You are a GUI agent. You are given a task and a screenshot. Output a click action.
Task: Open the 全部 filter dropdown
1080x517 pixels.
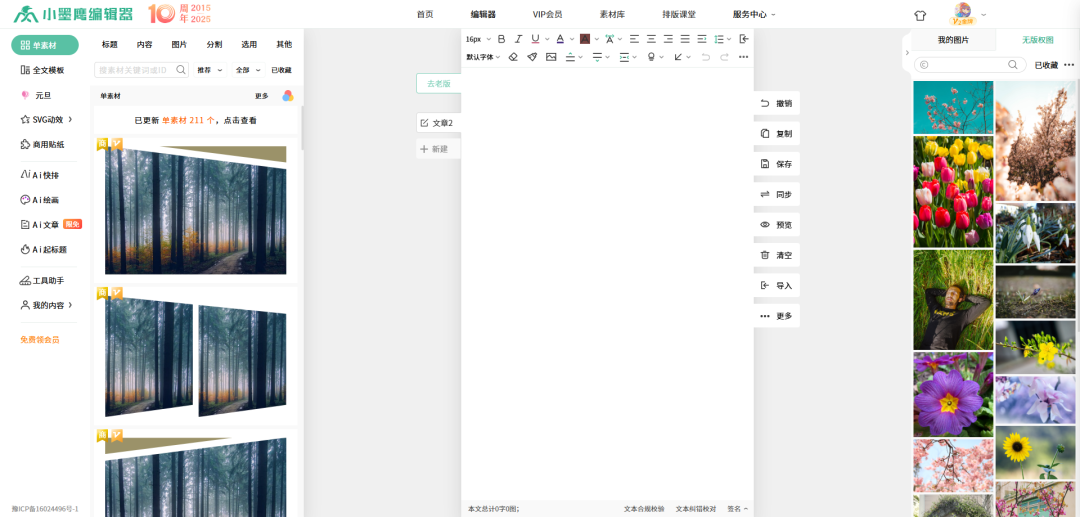249,70
